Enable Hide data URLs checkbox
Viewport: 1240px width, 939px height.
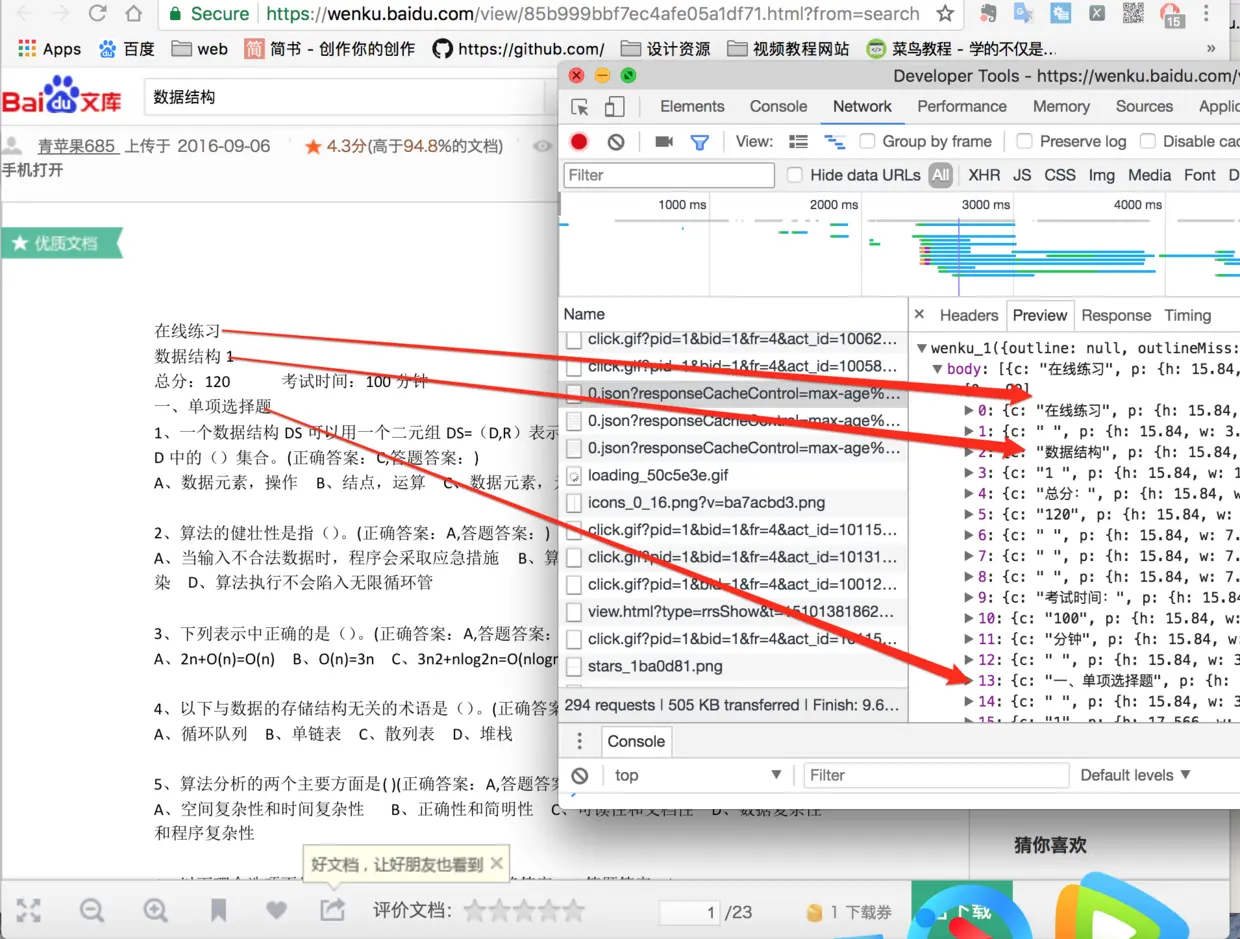[794, 175]
